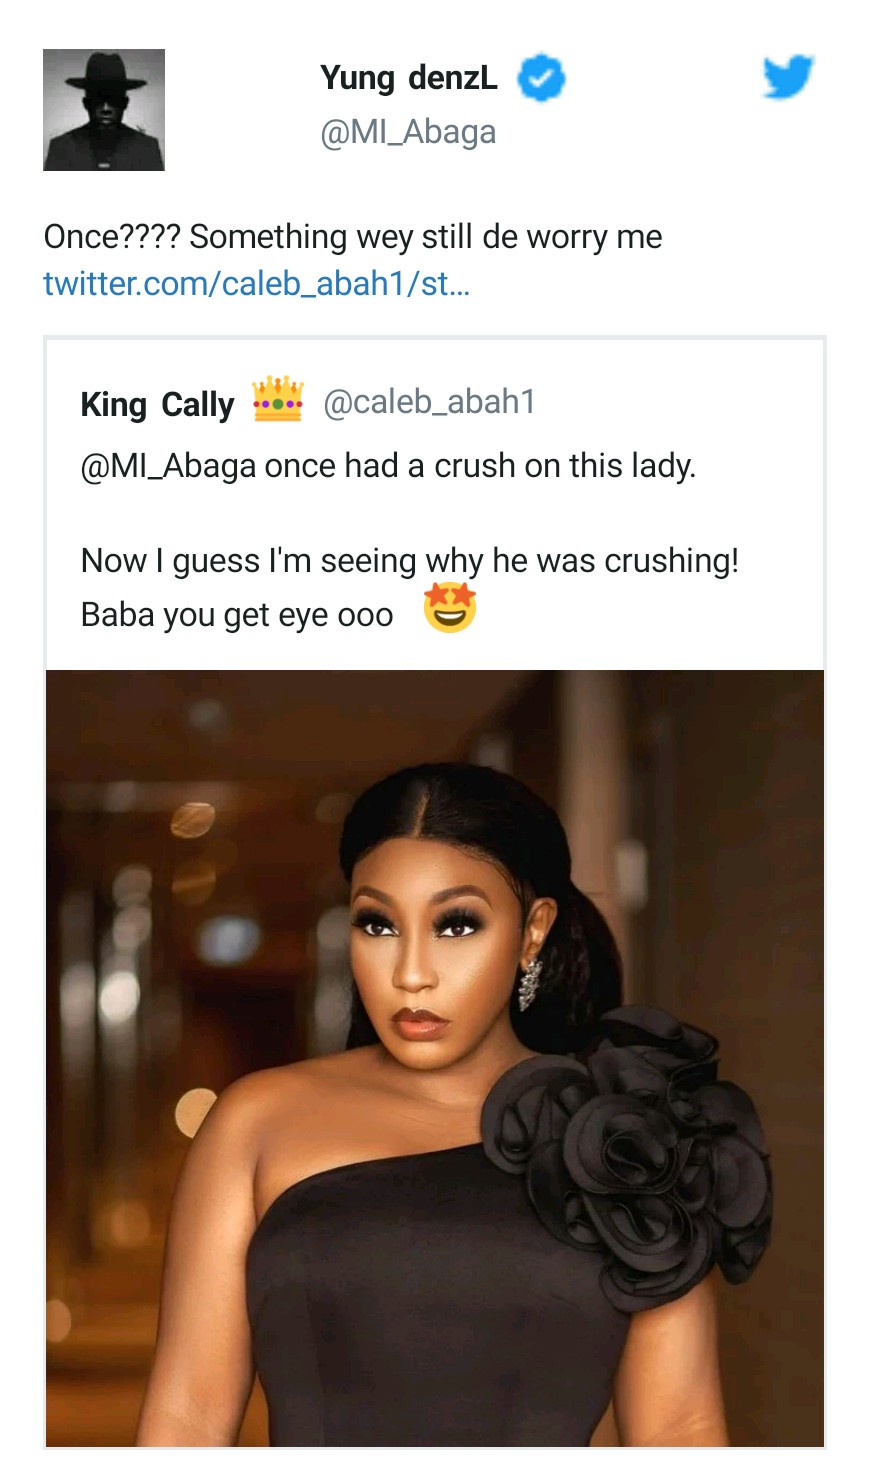Image resolution: width=875 pixels, height=1460 pixels.
Task: Visit the @caleb_abah1 handle
Action: coord(429,402)
